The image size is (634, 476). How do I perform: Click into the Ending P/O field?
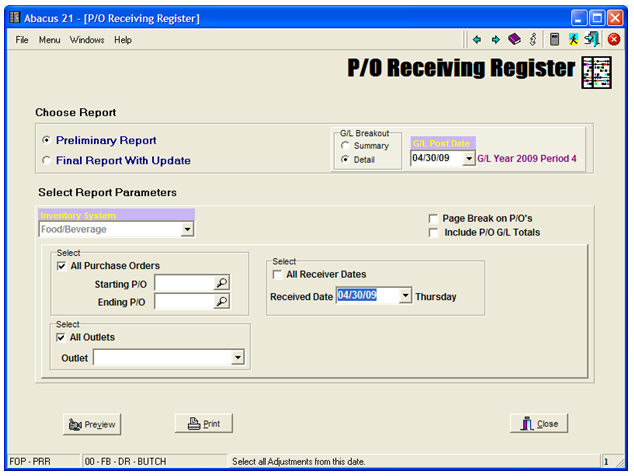tap(183, 302)
